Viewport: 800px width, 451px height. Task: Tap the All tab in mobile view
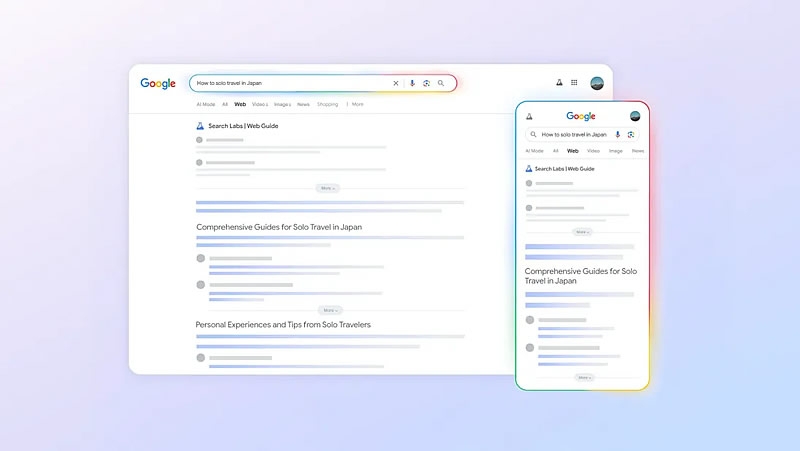tap(556, 151)
